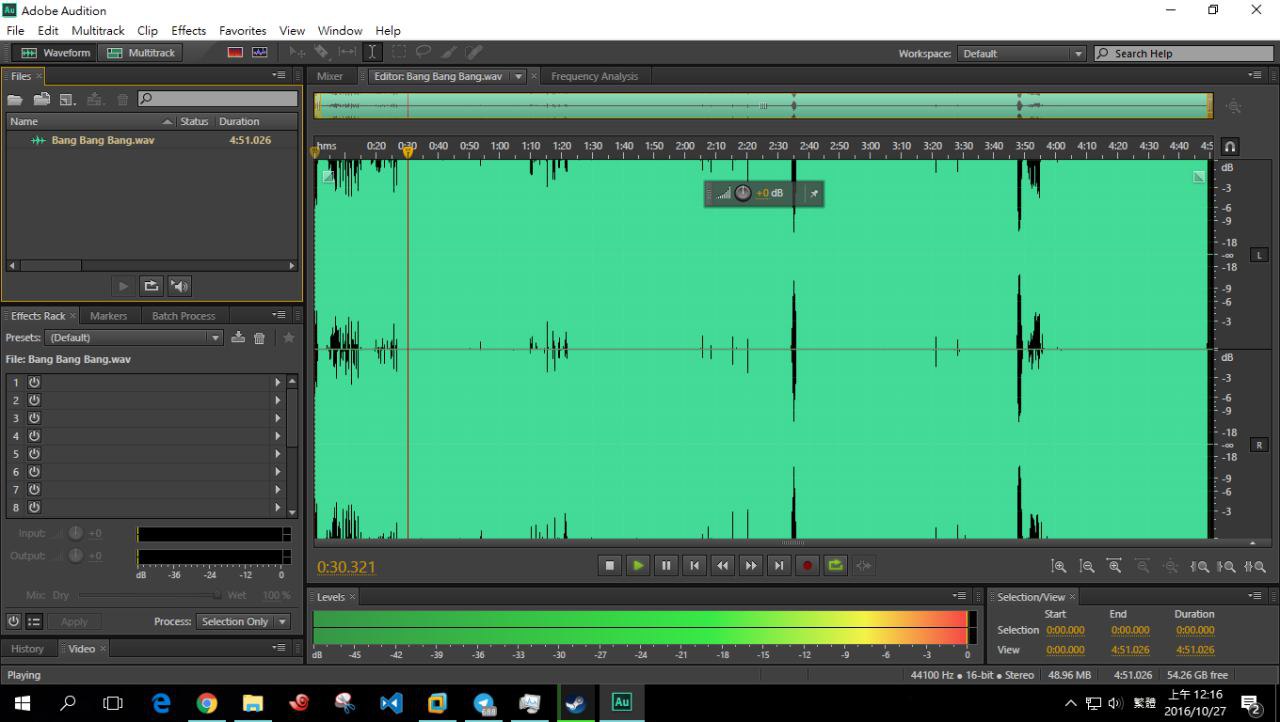Expand the effect list for slot 7
The image size is (1280, 722).
pyautogui.click(x=278, y=490)
